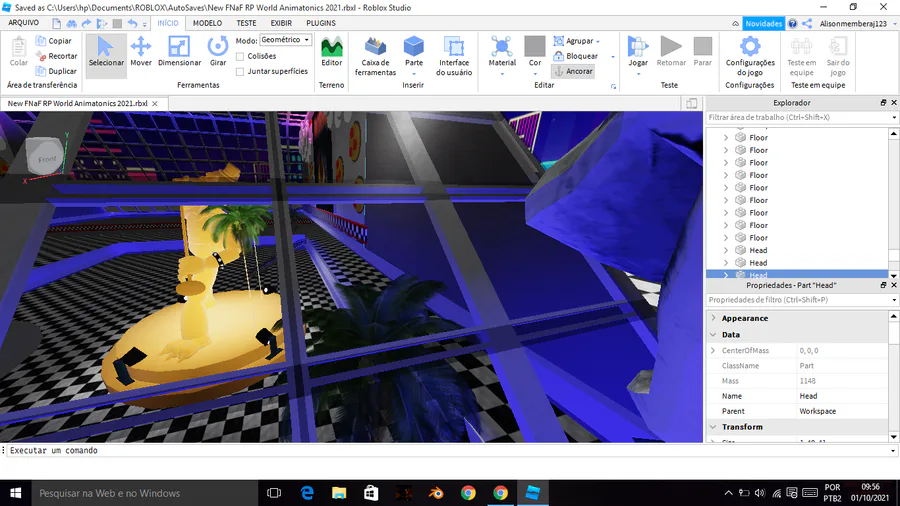The width and height of the screenshot is (900, 506).
Task: Click the volume icon in system tray
Action: pyautogui.click(x=760, y=493)
